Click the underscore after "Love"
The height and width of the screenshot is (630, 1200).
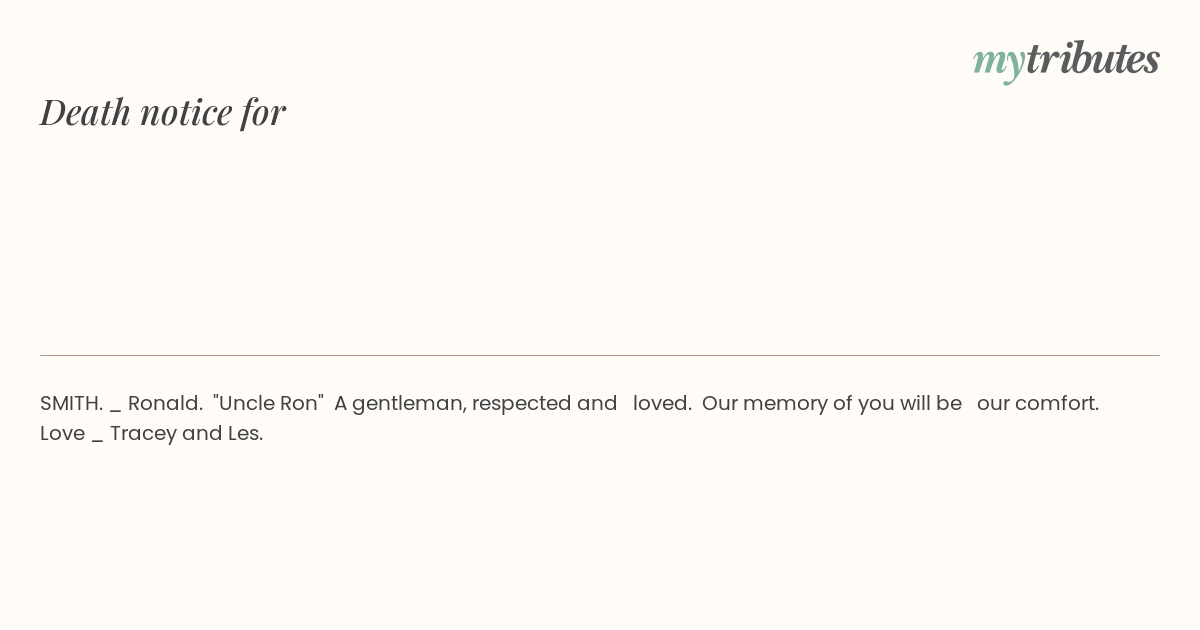coord(97,438)
